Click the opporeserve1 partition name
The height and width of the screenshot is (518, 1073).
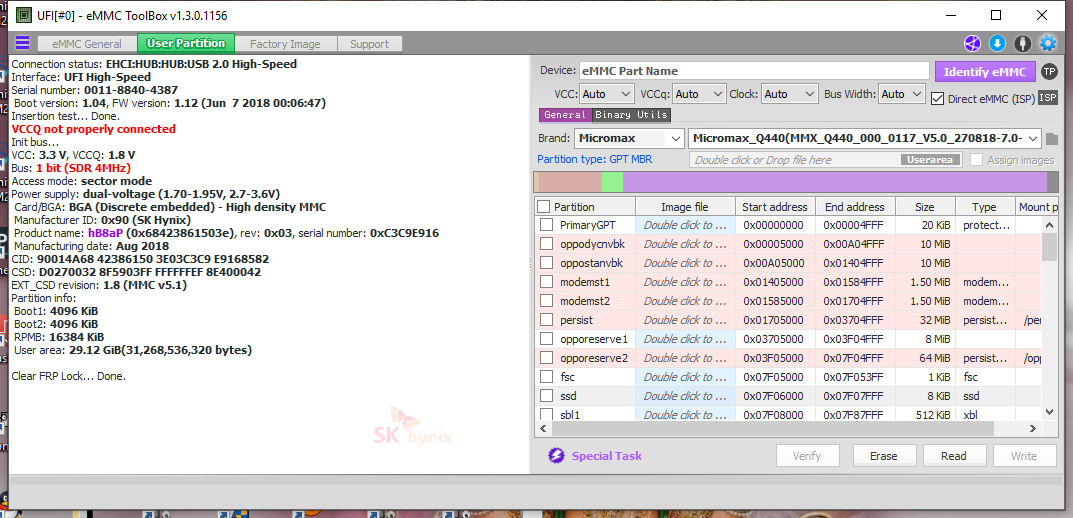pyautogui.click(x=593, y=339)
